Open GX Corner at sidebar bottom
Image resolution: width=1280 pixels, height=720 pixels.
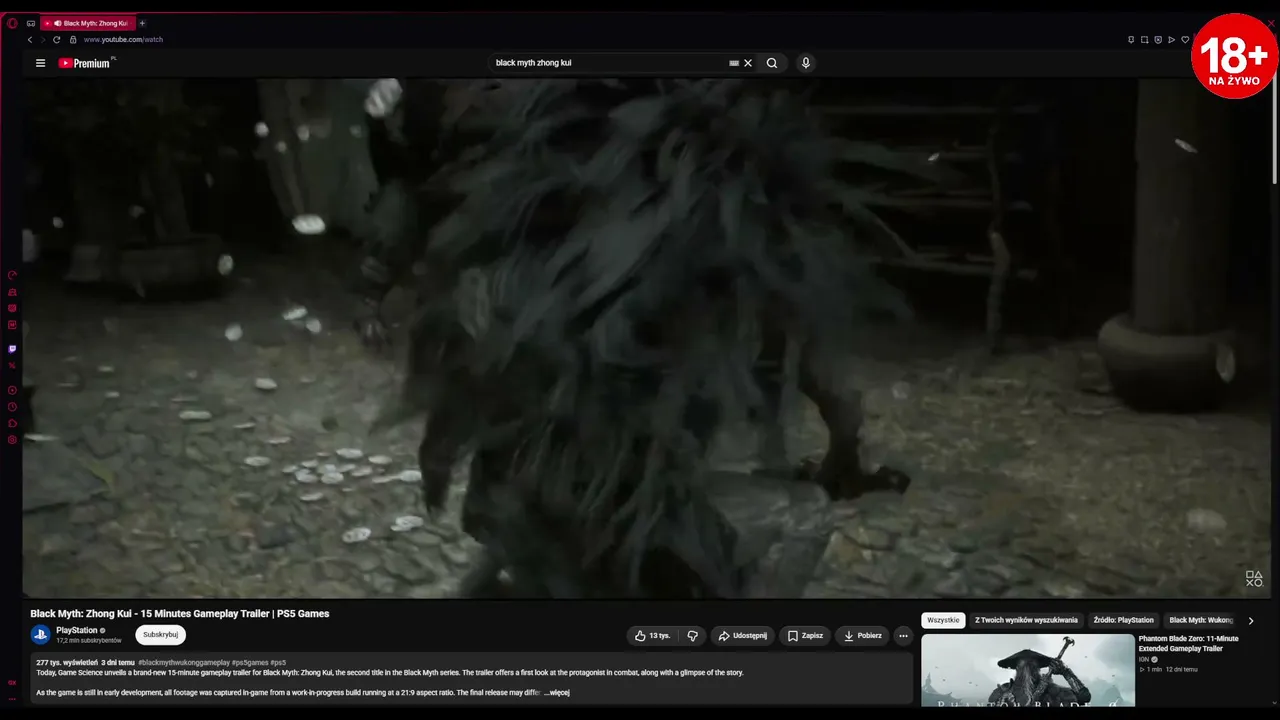tap(12, 683)
